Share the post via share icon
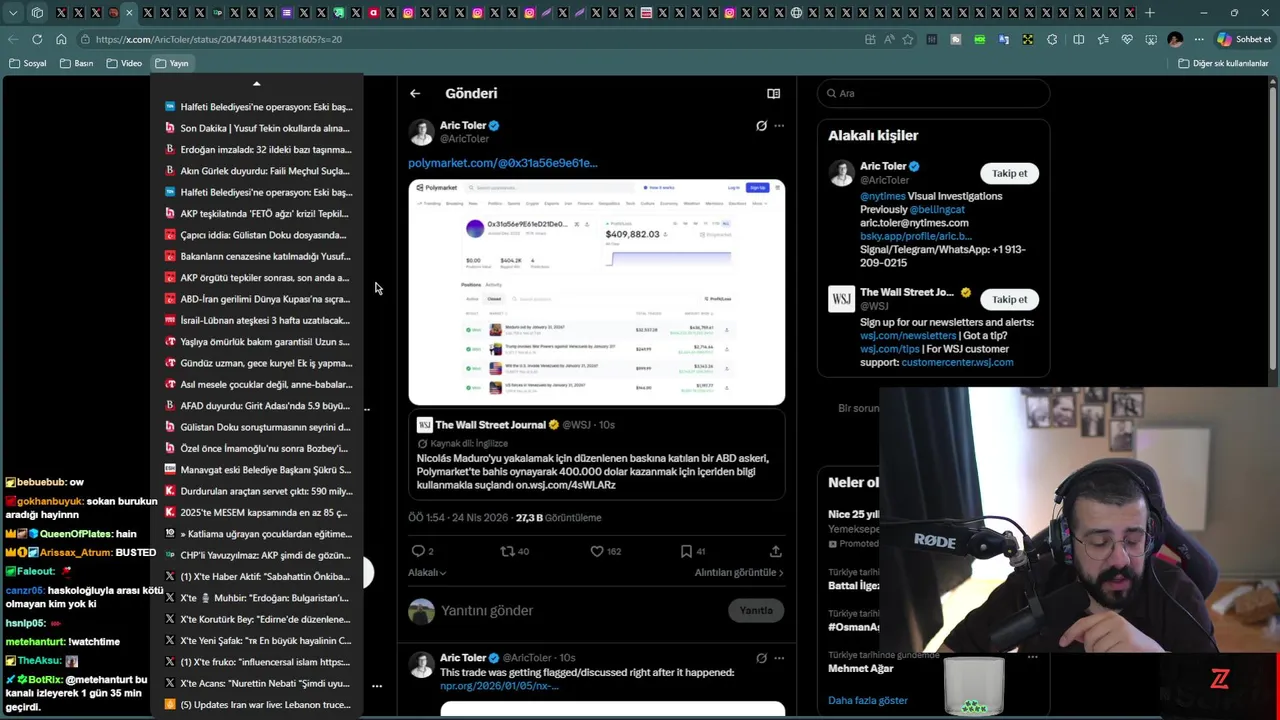Viewport: 1280px width, 720px height. [775, 551]
